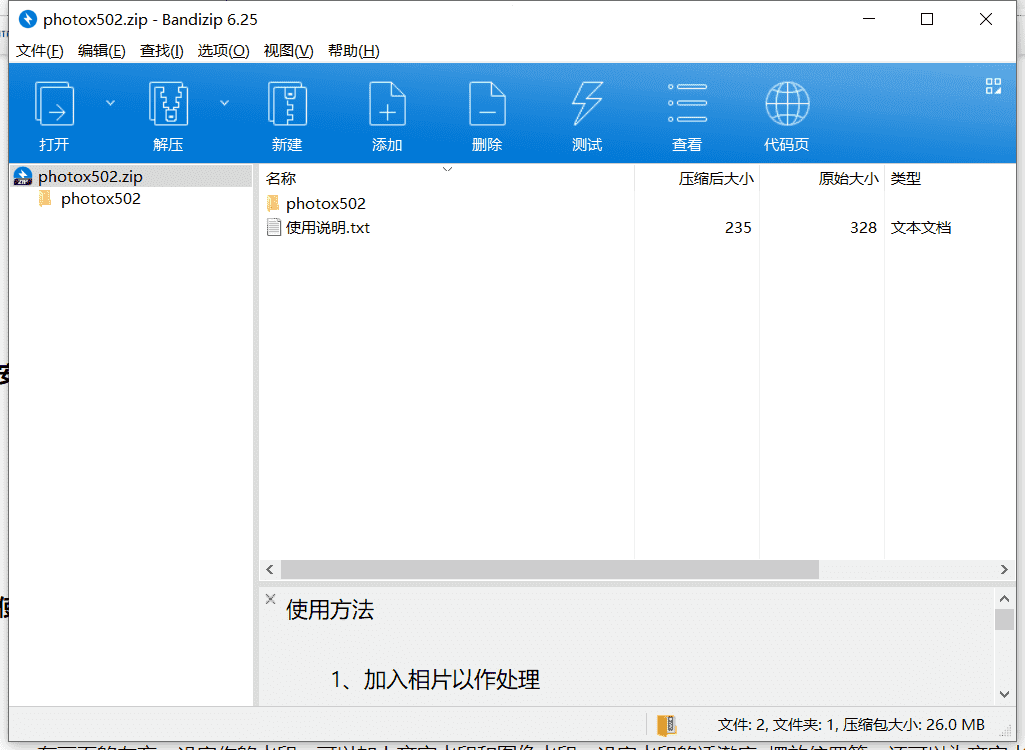The image size is (1025, 750).
Task: Open the 查找(I) menu
Action: tap(161, 51)
